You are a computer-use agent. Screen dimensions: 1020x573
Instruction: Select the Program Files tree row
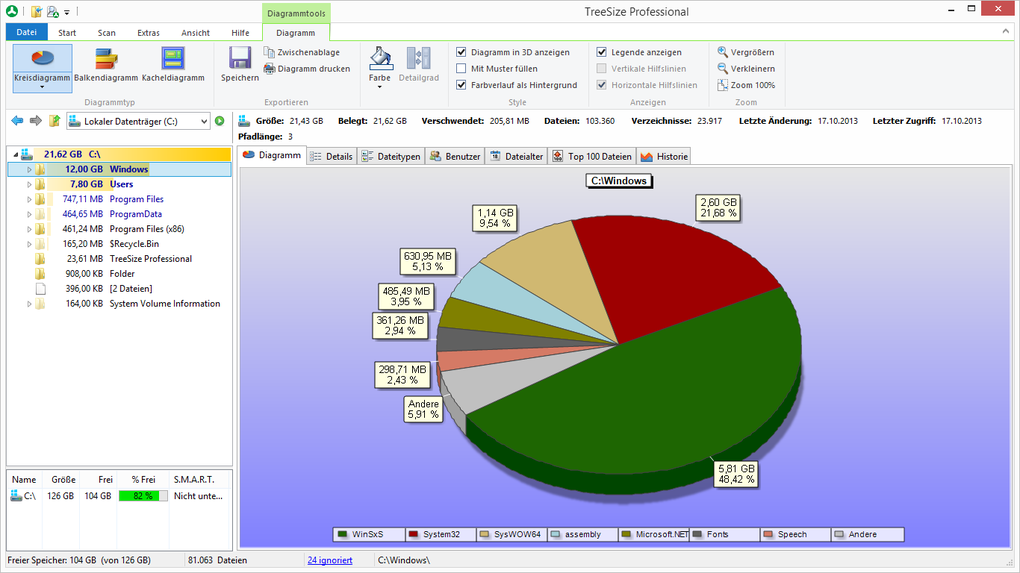point(120,199)
